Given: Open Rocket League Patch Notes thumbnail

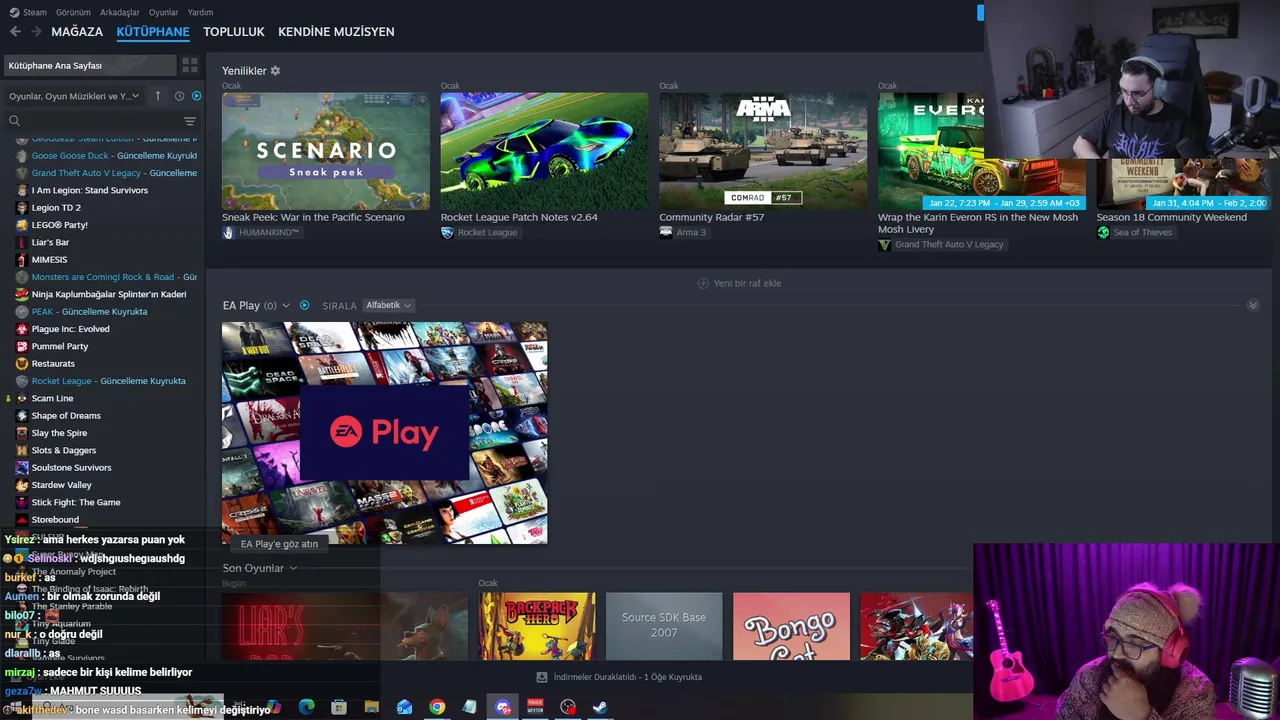Looking at the screenshot, I should [544, 151].
